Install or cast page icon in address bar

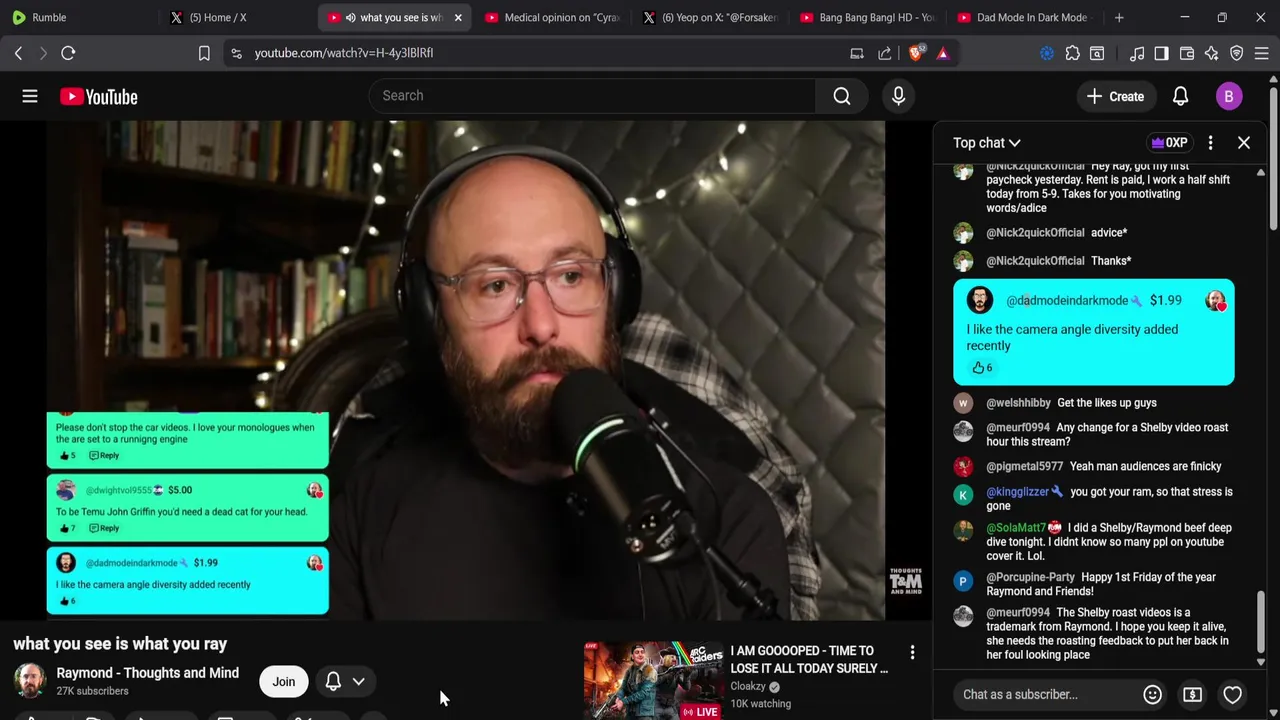(x=857, y=53)
